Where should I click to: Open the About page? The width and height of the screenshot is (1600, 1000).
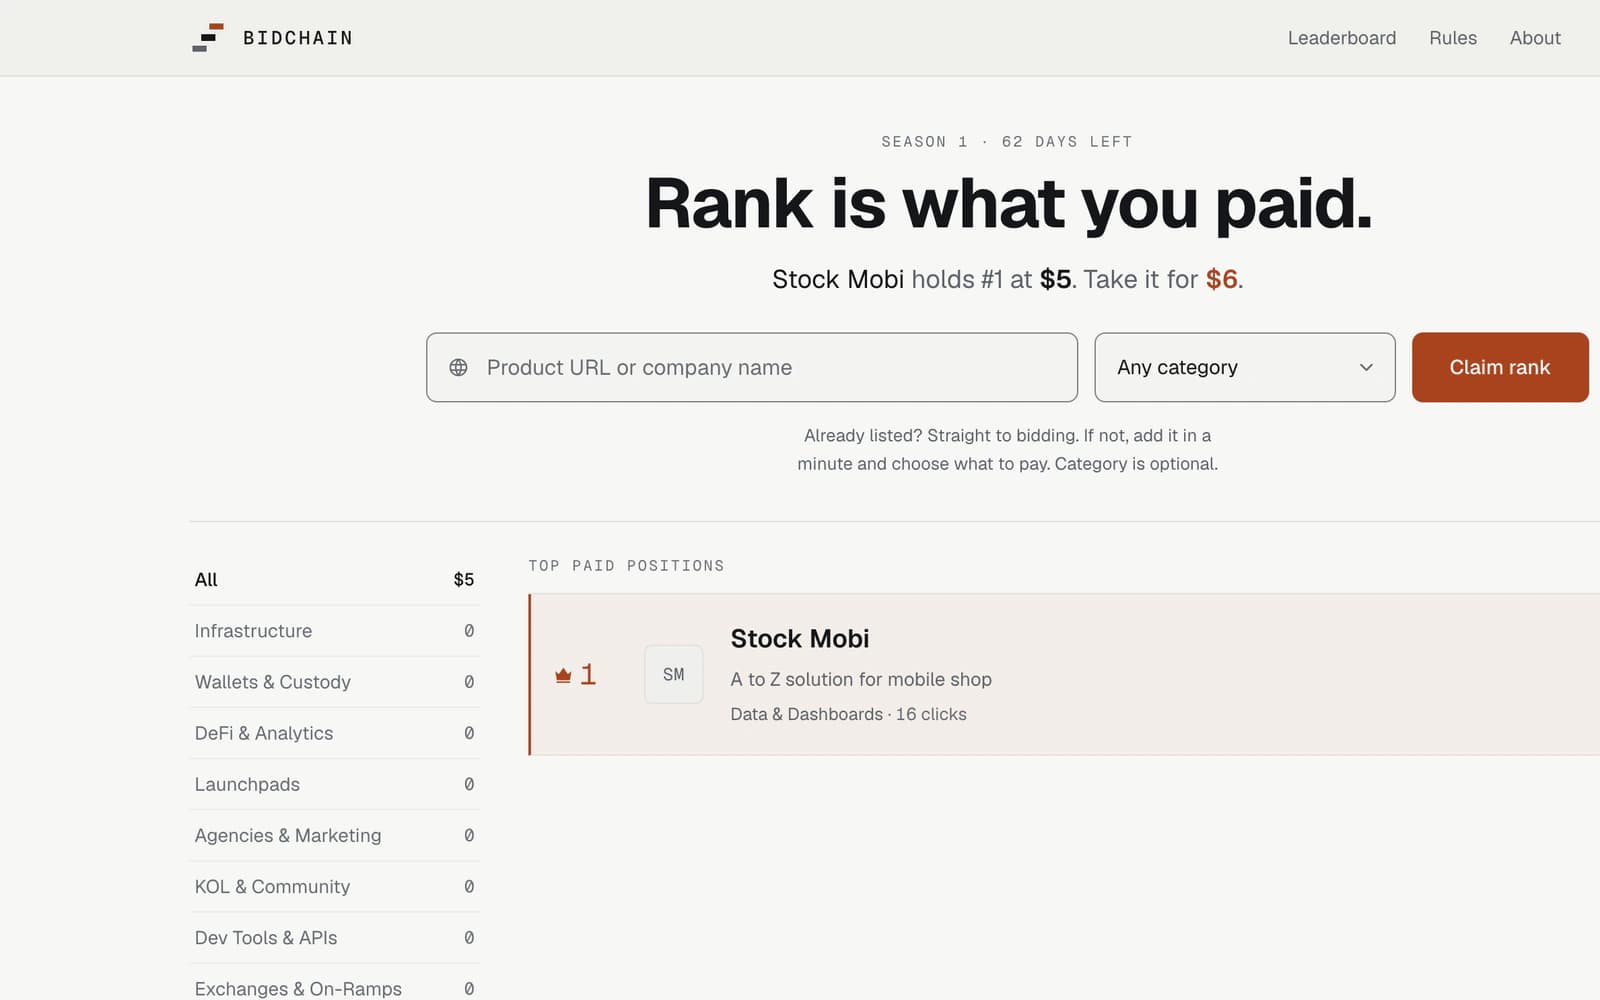point(1535,38)
